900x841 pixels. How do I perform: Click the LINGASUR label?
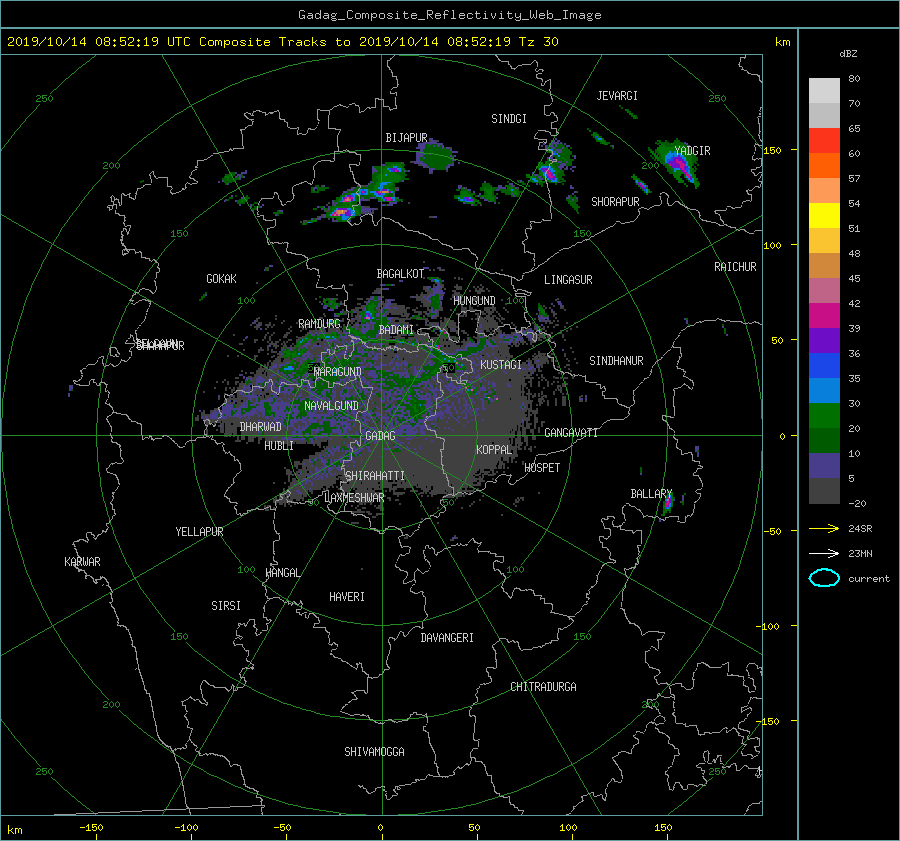click(568, 280)
